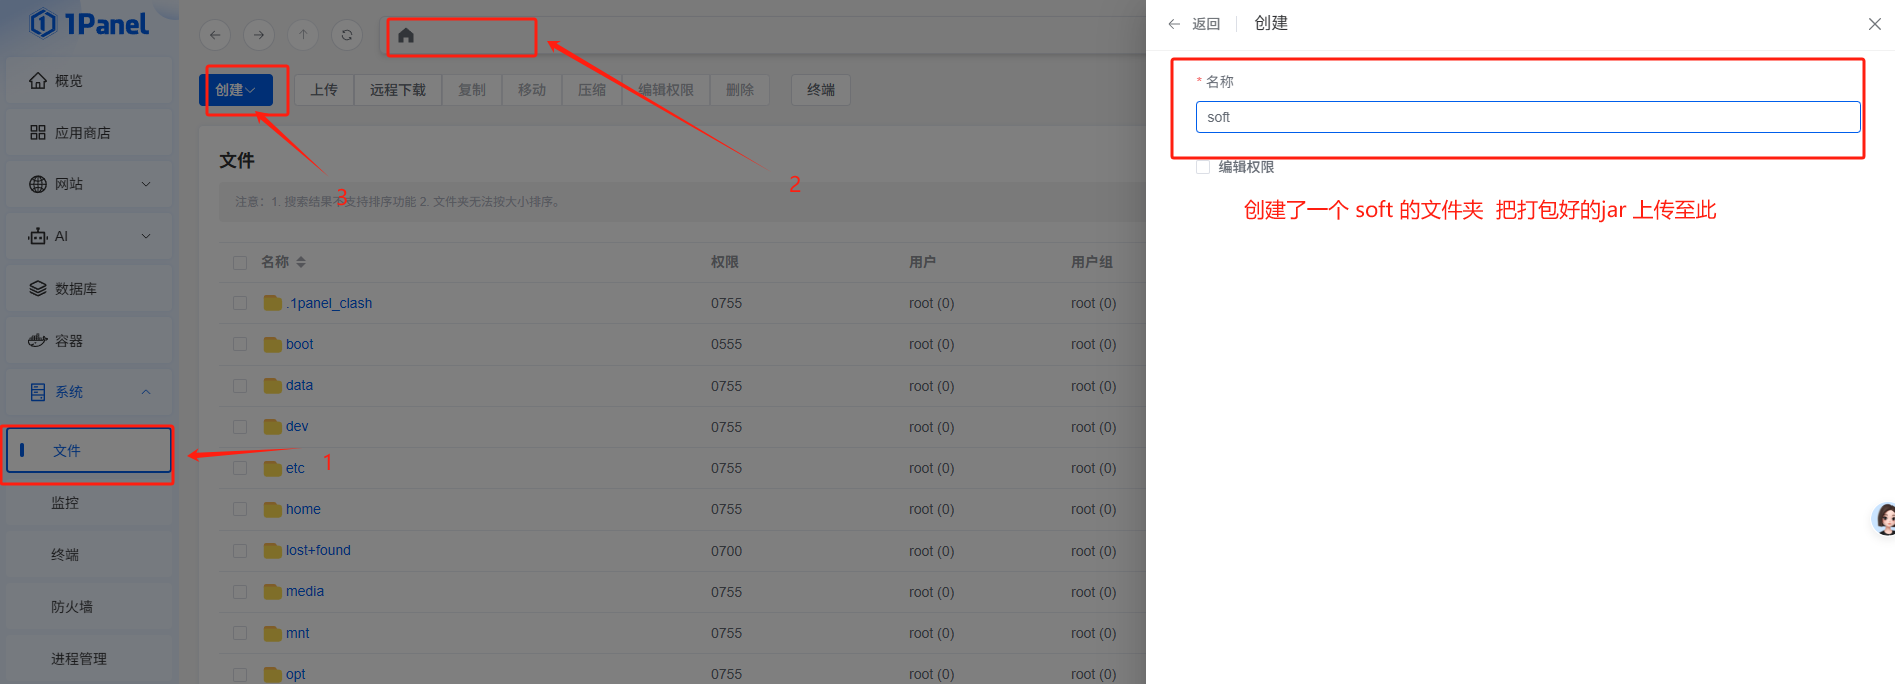Click the folder icon of mnt
Image resolution: width=1895 pixels, height=684 pixels.
[272, 633]
